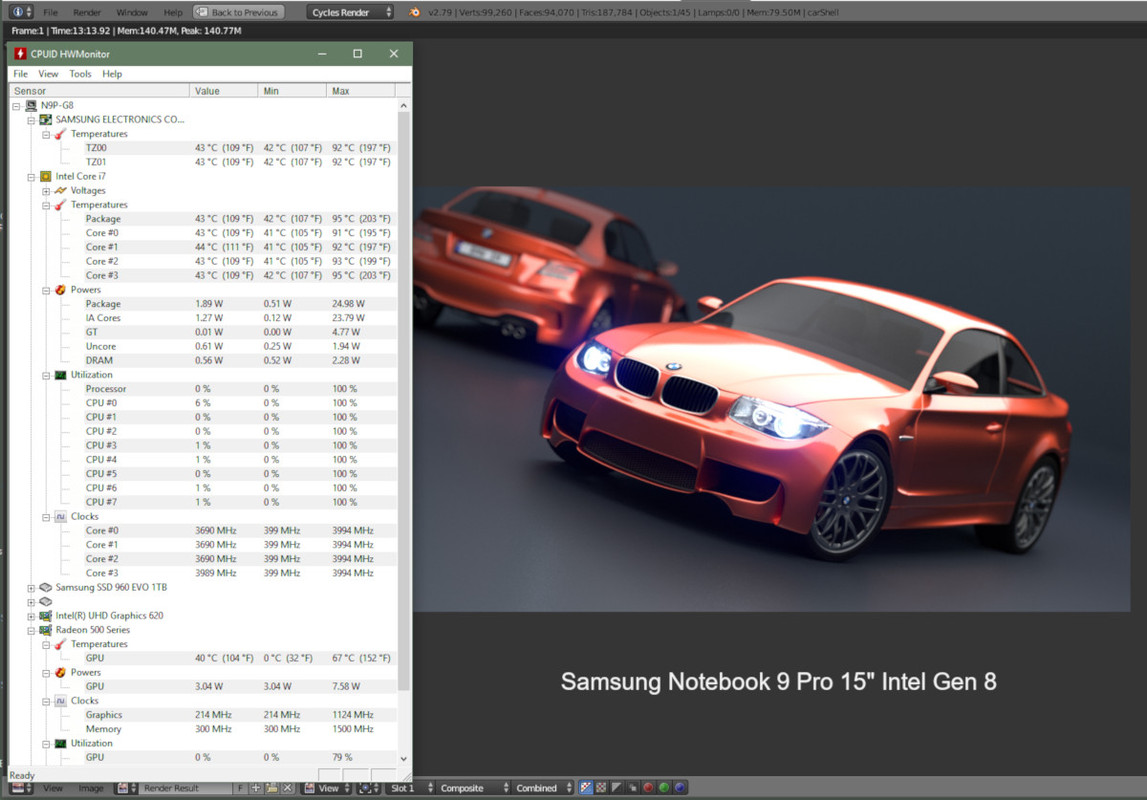Collapse the Intel Core i7 node
This screenshot has width=1147, height=800.
tap(31, 177)
